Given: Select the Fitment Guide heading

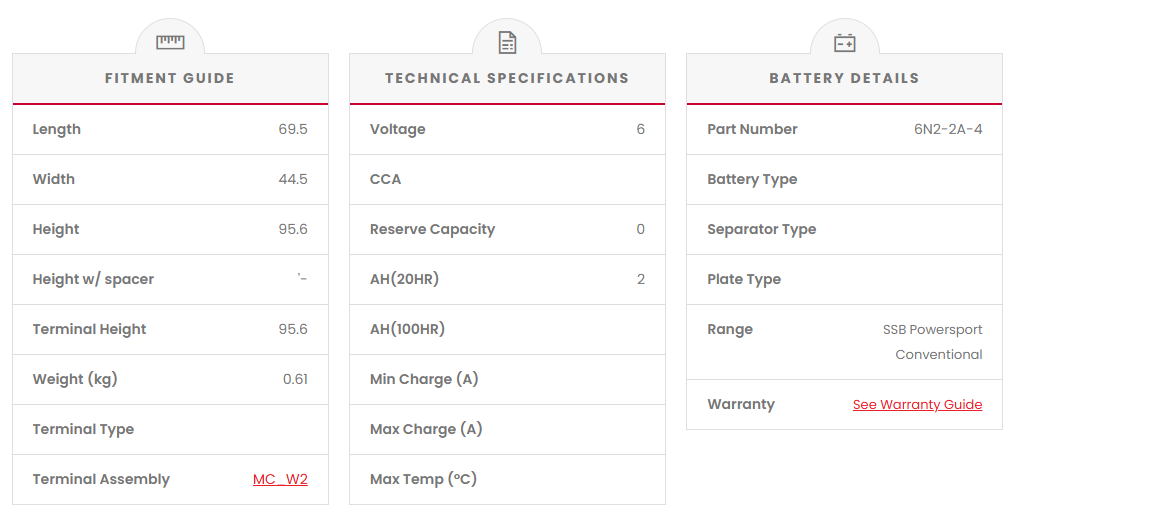Looking at the screenshot, I should pyautogui.click(x=170, y=78).
